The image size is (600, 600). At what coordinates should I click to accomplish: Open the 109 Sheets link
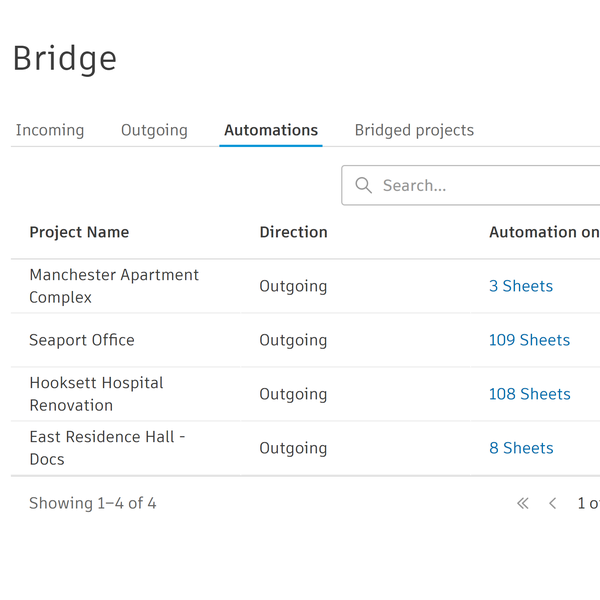[529, 340]
